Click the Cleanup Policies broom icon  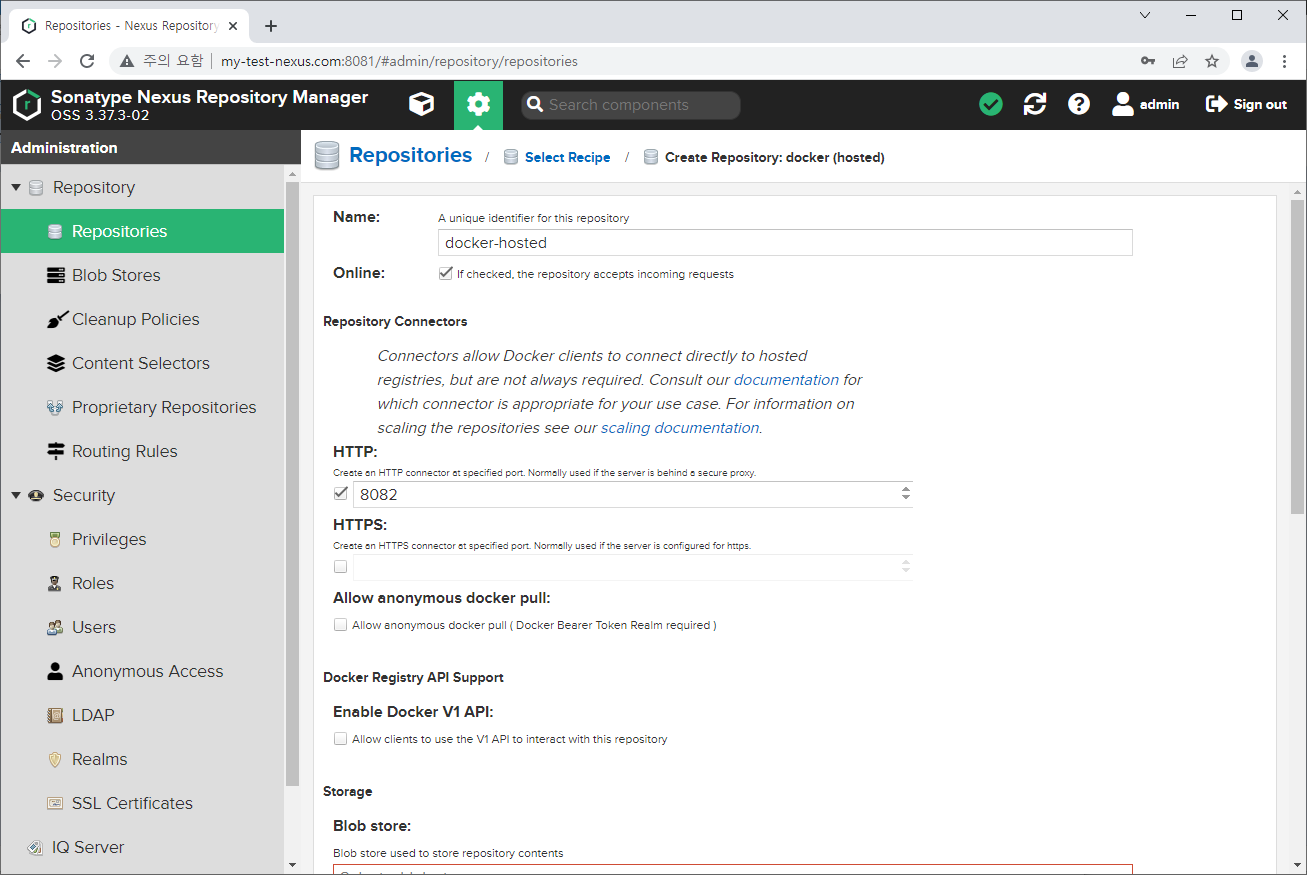pos(56,319)
